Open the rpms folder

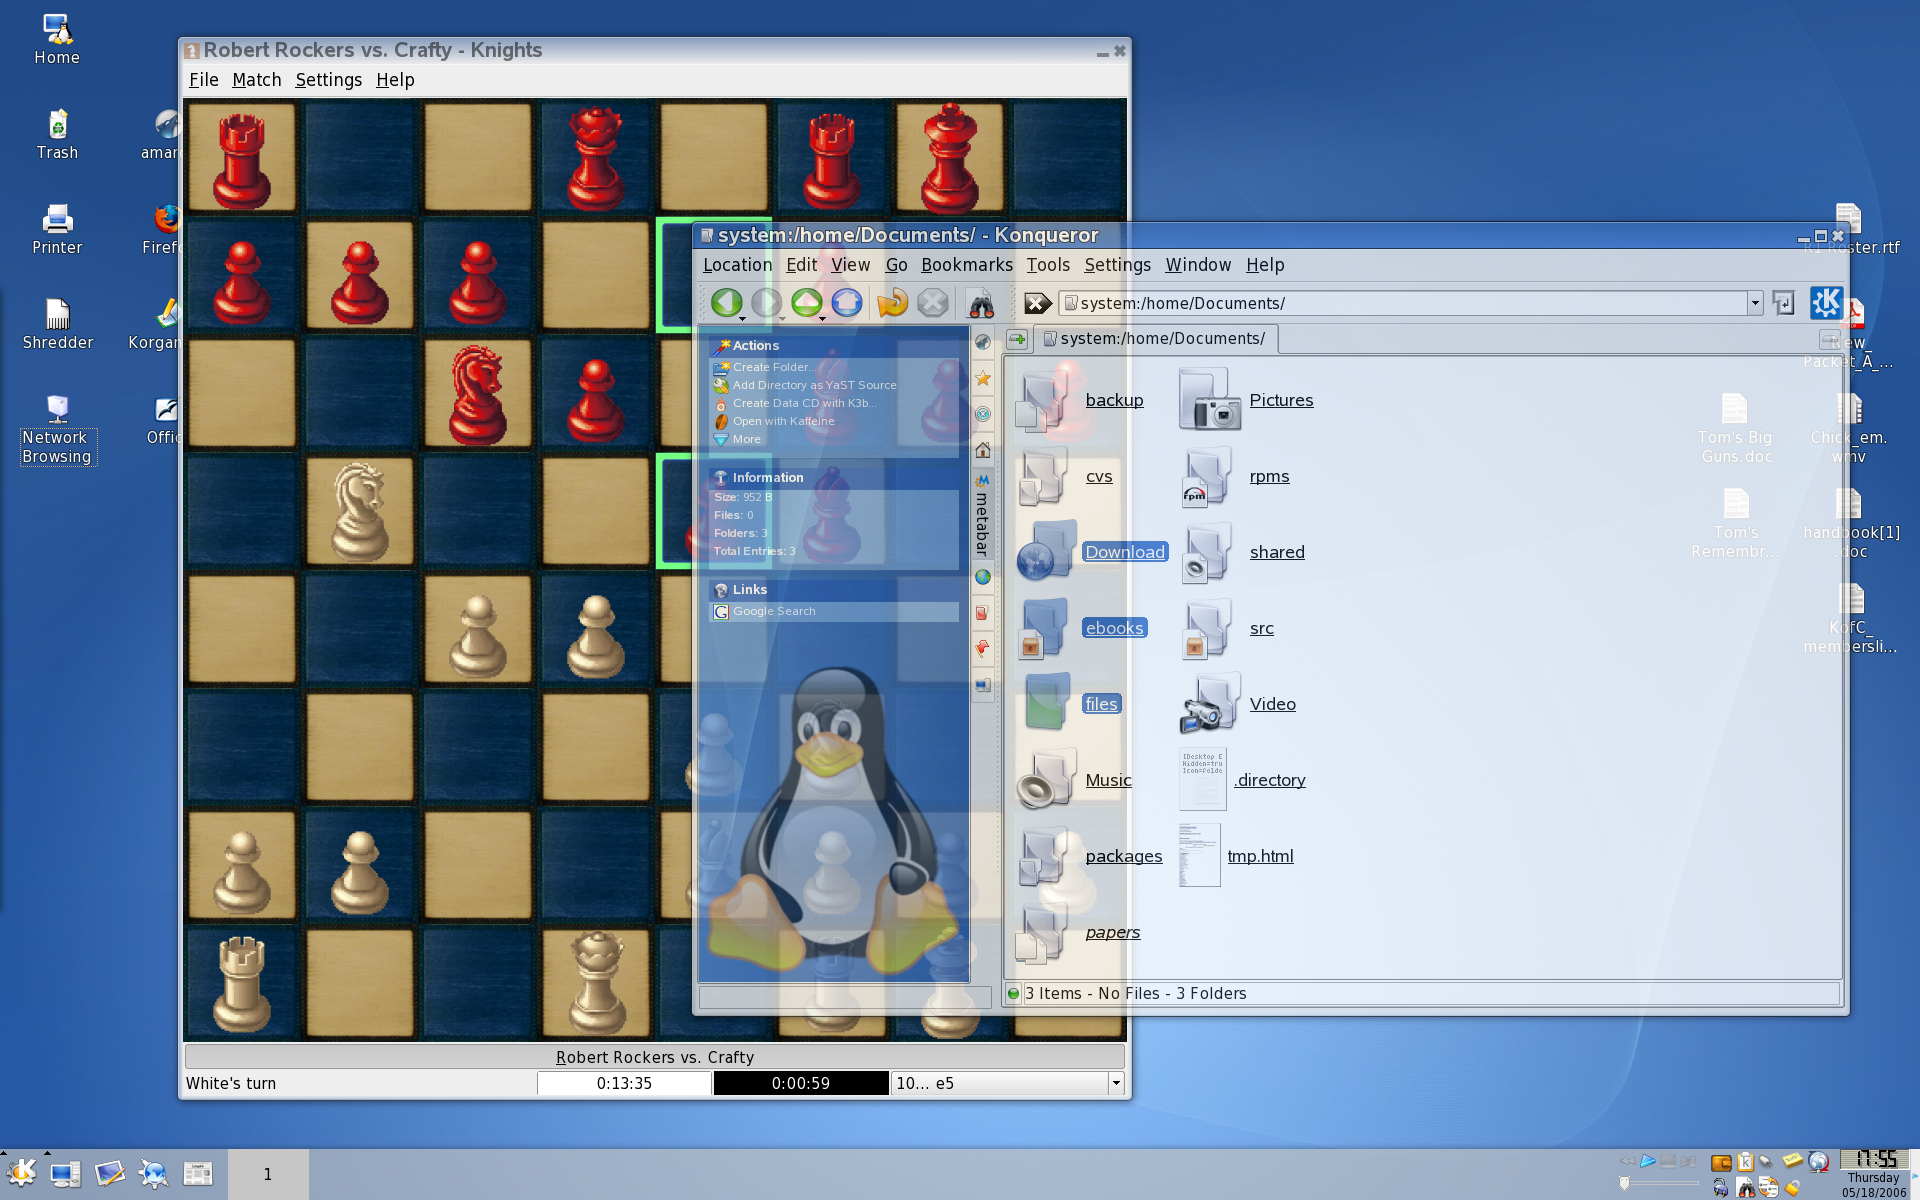(x=1236, y=477)
